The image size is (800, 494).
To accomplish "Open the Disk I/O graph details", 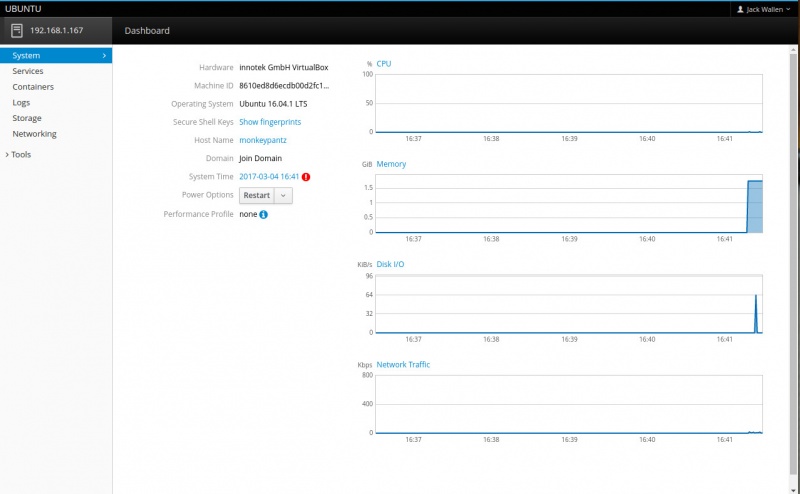I will click(390, 264).
